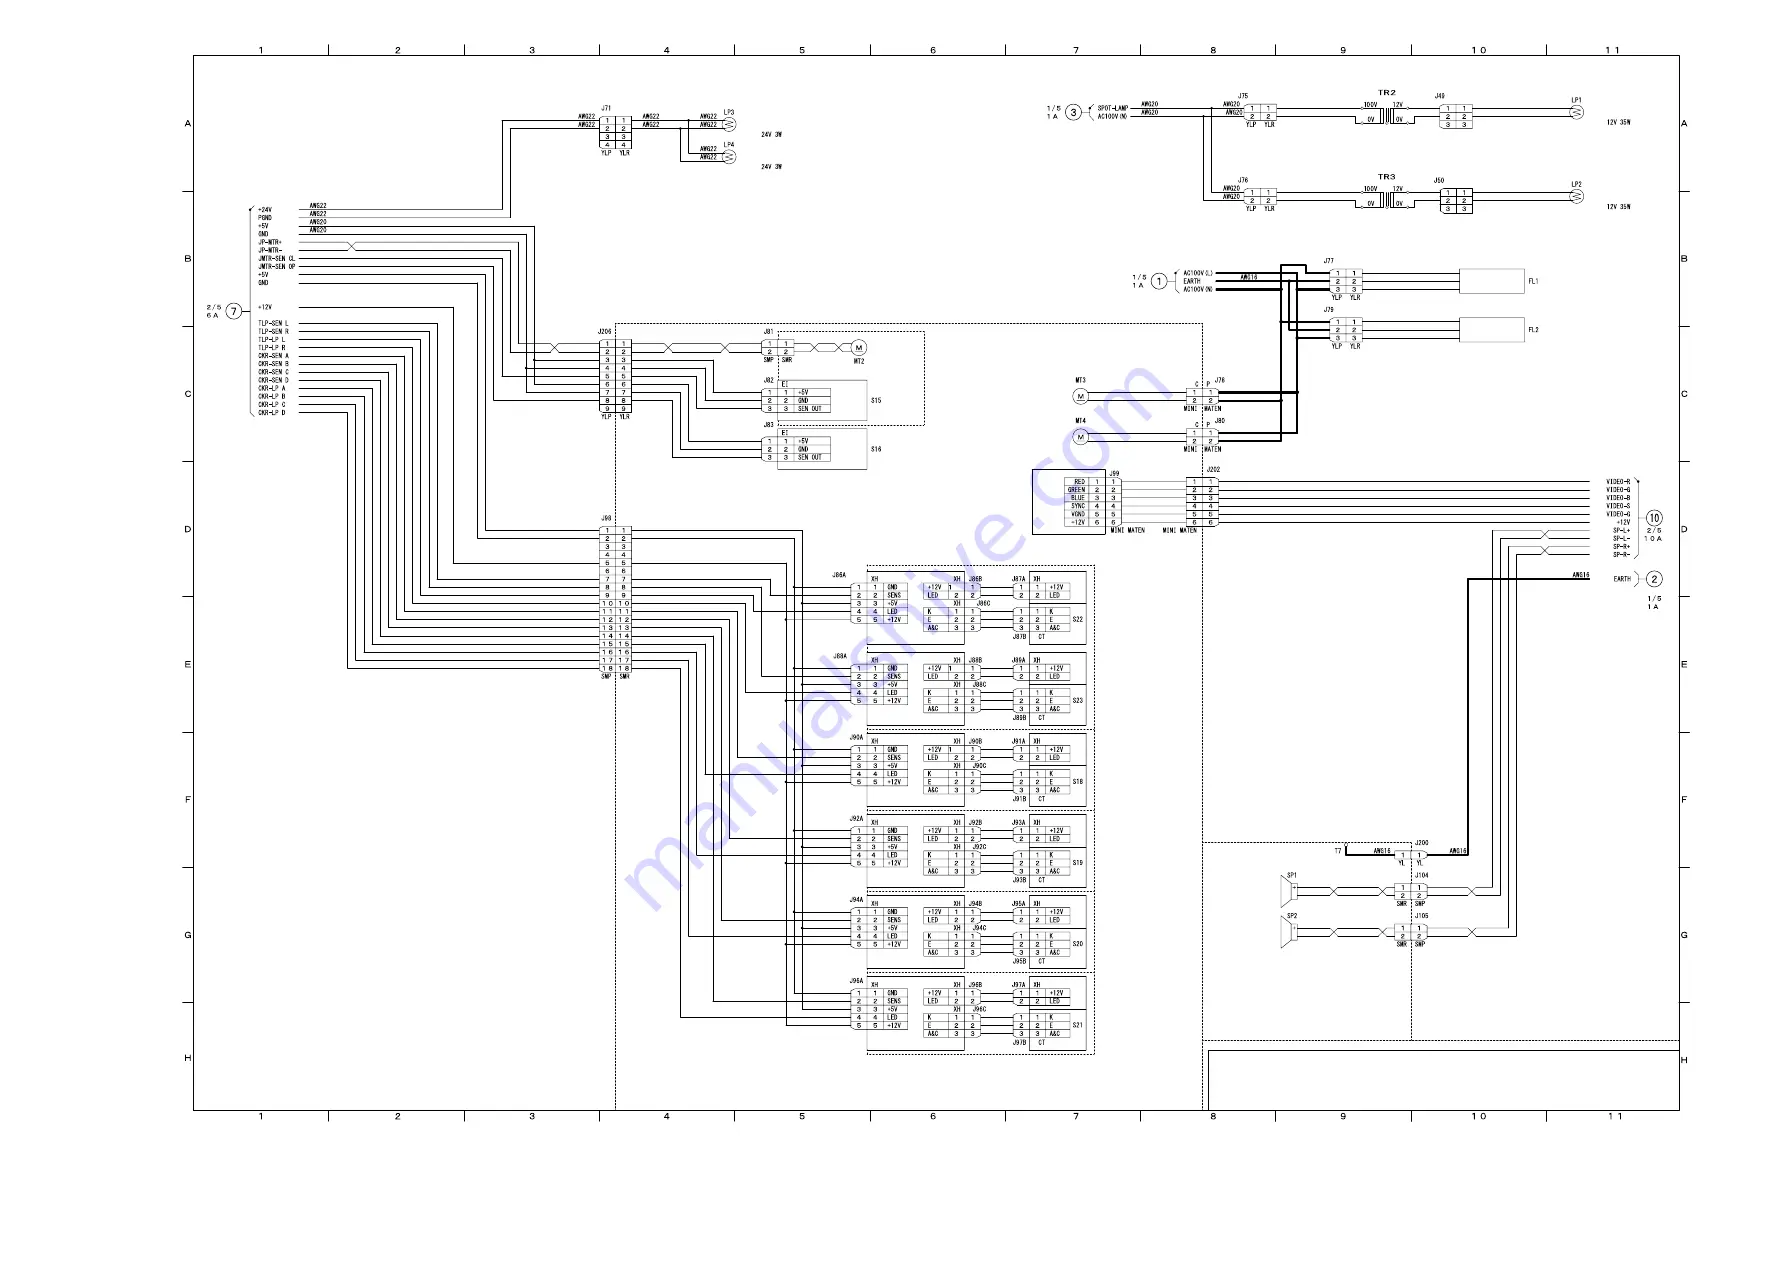Click the J206 connector label
The height and width of the screenshot is (1263, 1787).
tap(605, 331)
